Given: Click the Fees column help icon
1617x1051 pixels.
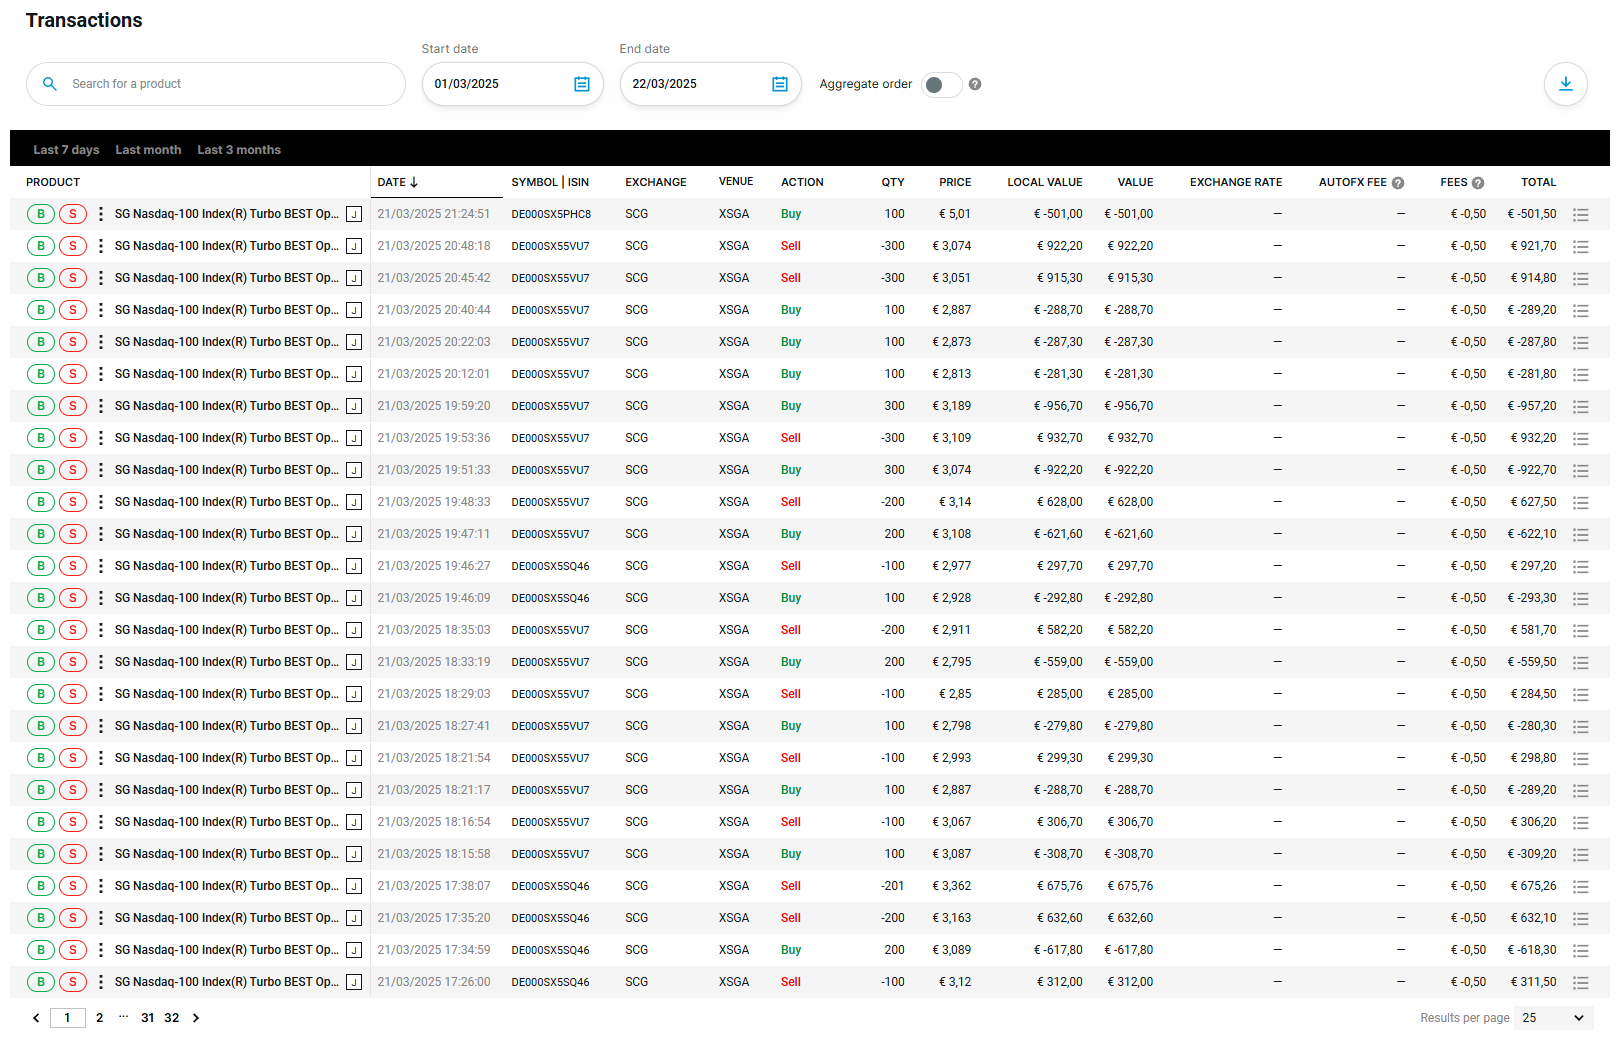Looking at the screenshot, I should pos(1478,183).
